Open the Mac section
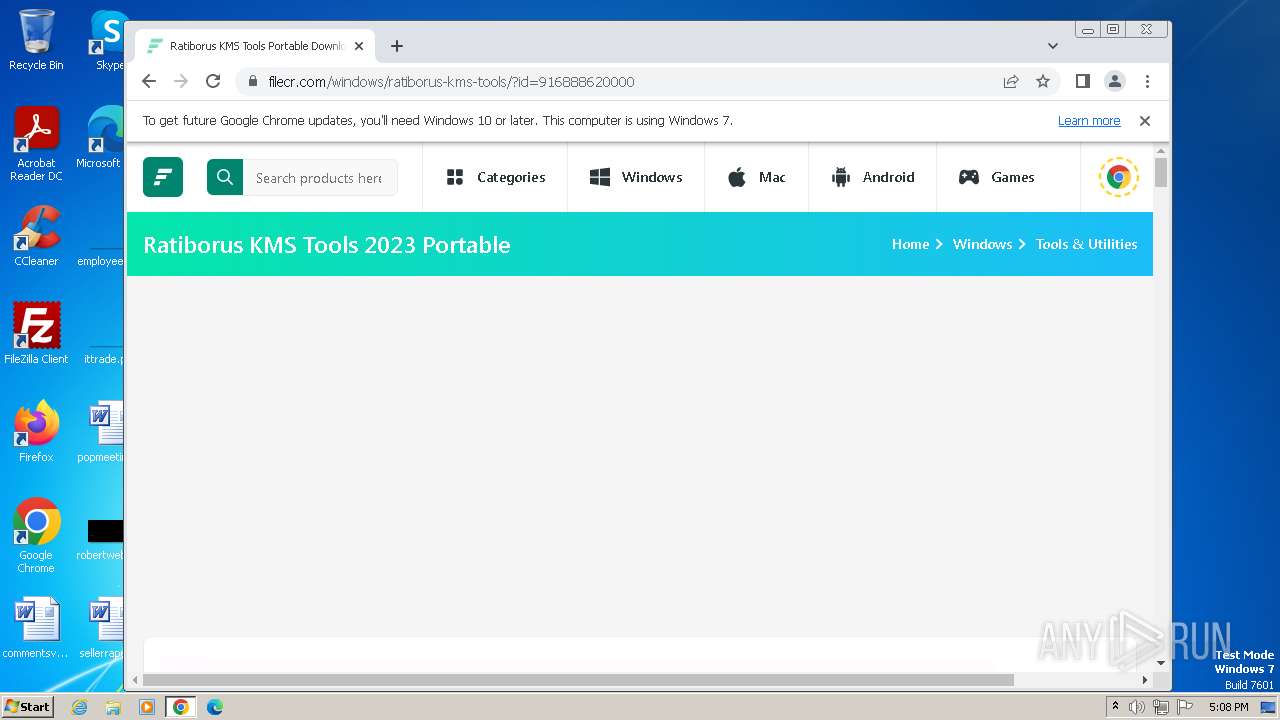This screenshot has width=1280, height=720. pos(757,177)
